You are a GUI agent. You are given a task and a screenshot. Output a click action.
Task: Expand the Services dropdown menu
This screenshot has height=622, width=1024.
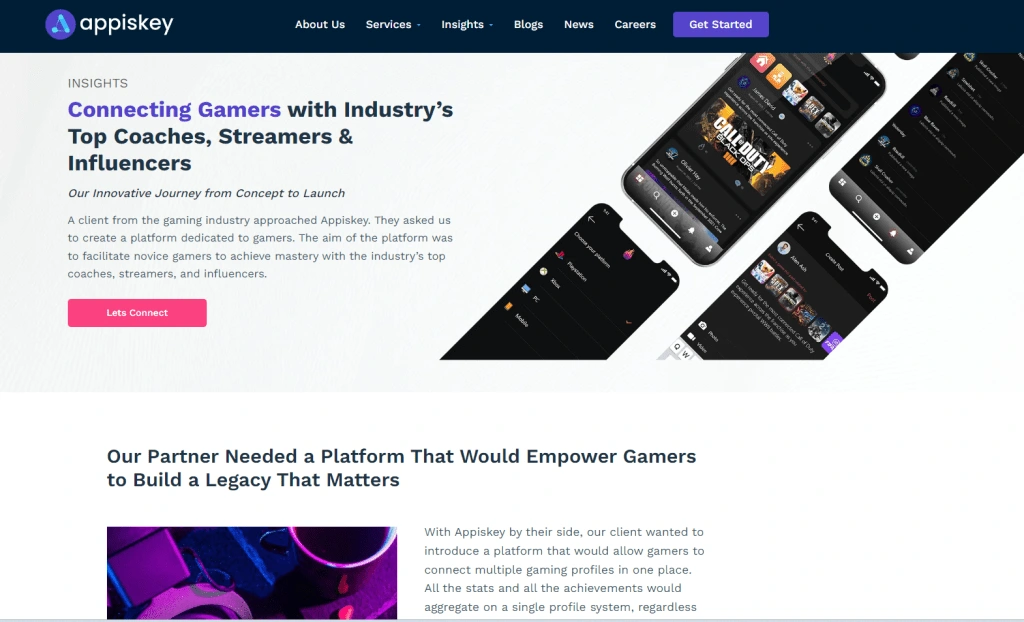[393, 24]
